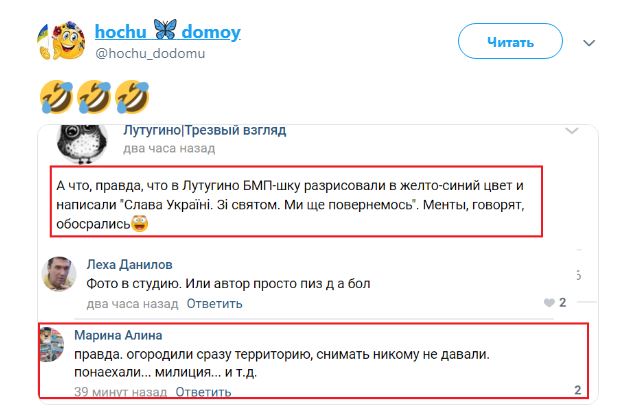
Task: Expand the tweet options chevron next to Читать
Action: point(589,43)
